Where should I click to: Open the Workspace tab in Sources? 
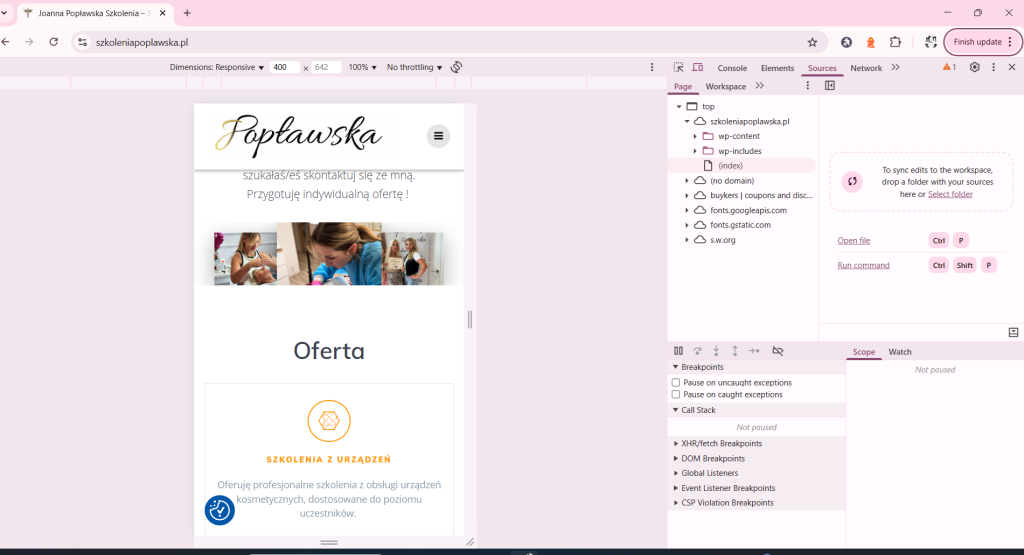(x=726, y=86)
